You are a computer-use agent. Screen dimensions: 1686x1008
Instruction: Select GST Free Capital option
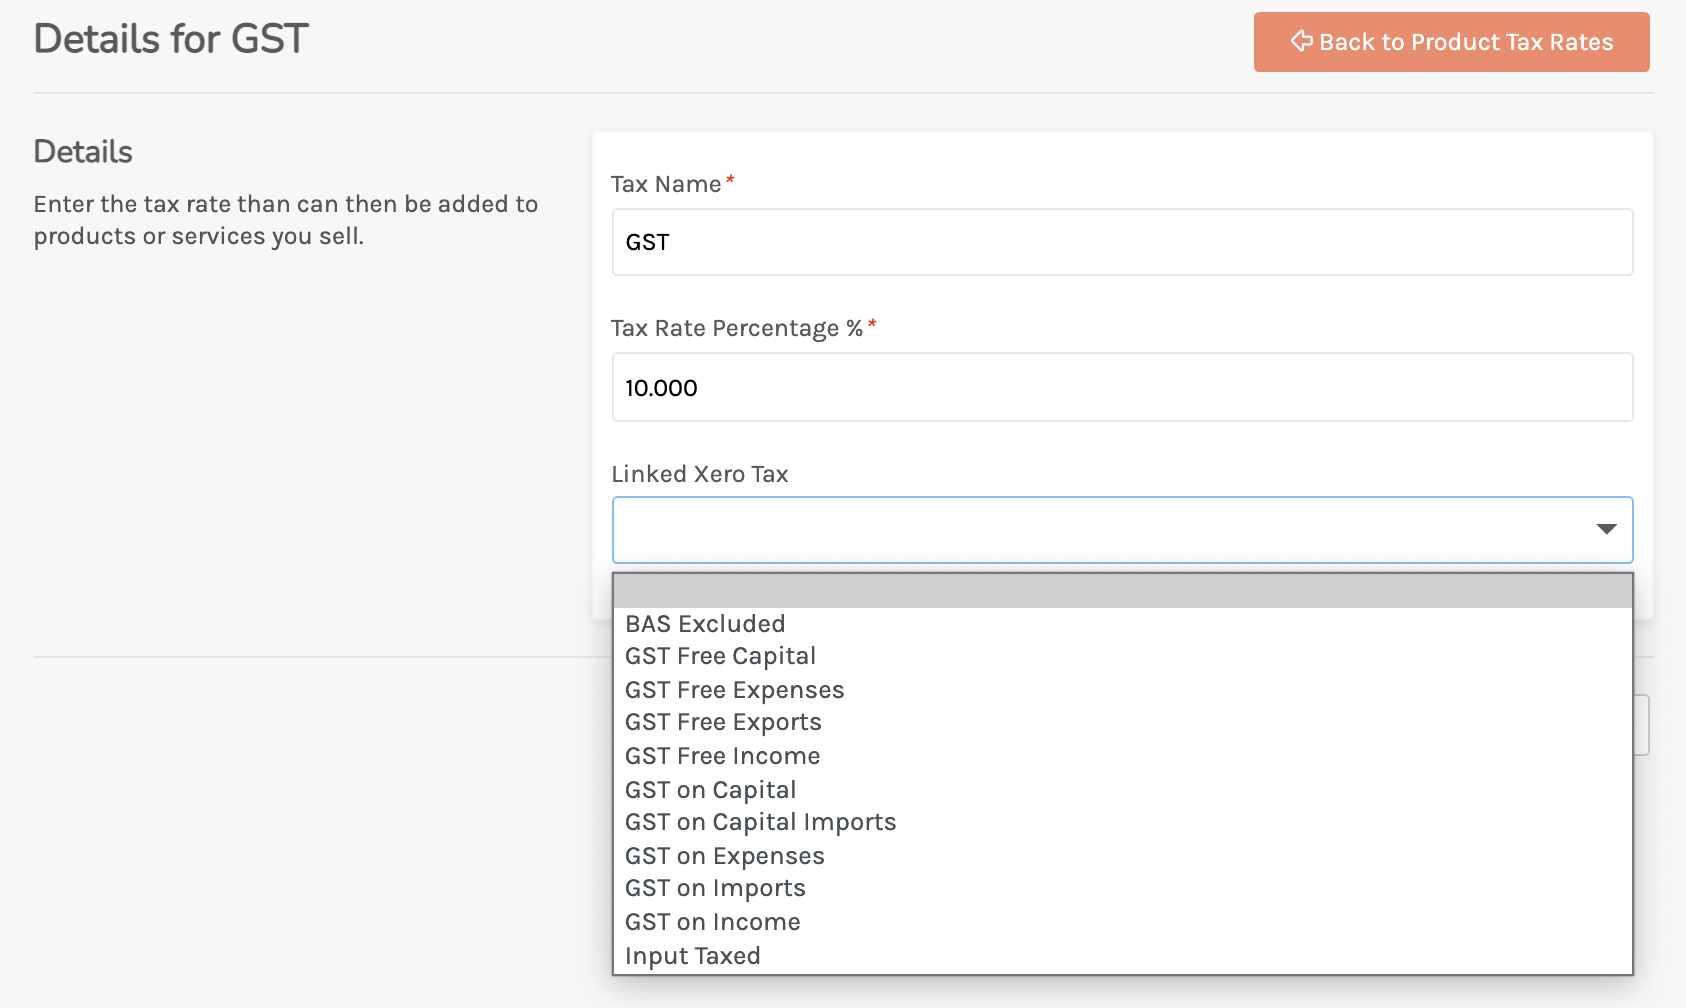[x=720, y=657]
